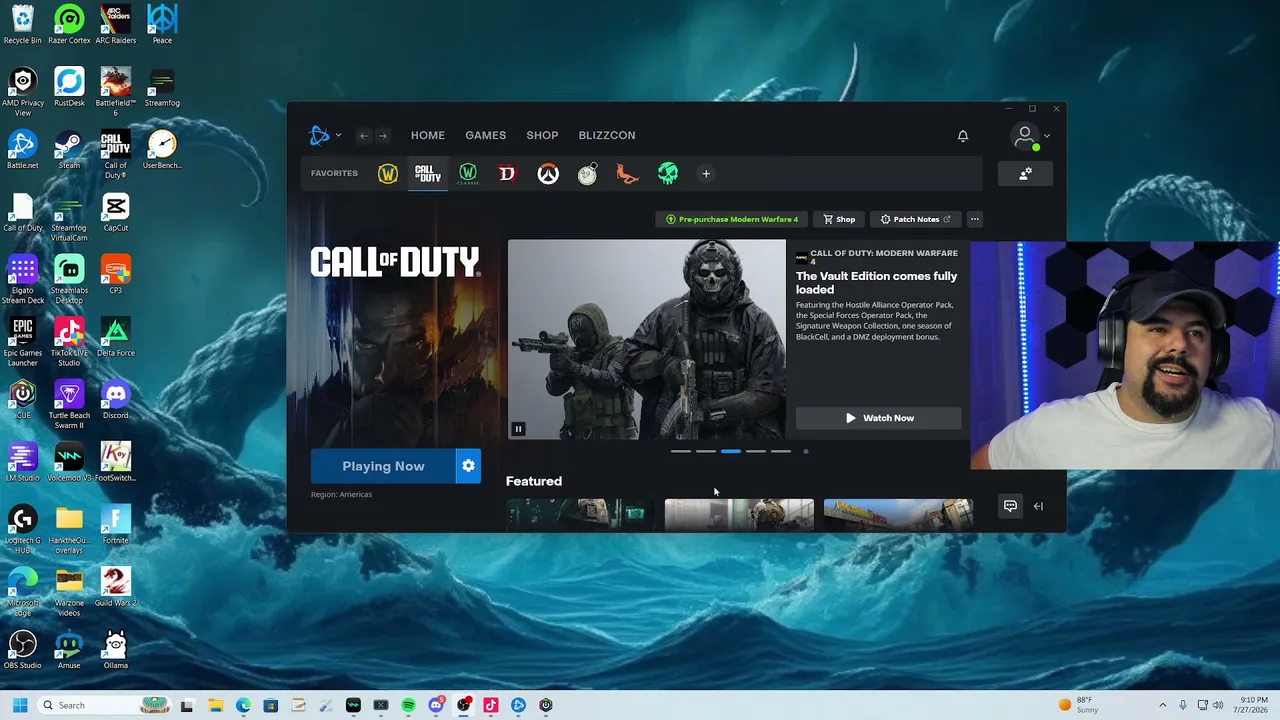Open the Battle.net logo dropdown menu

pyautogui.click(x=325, y=135)
